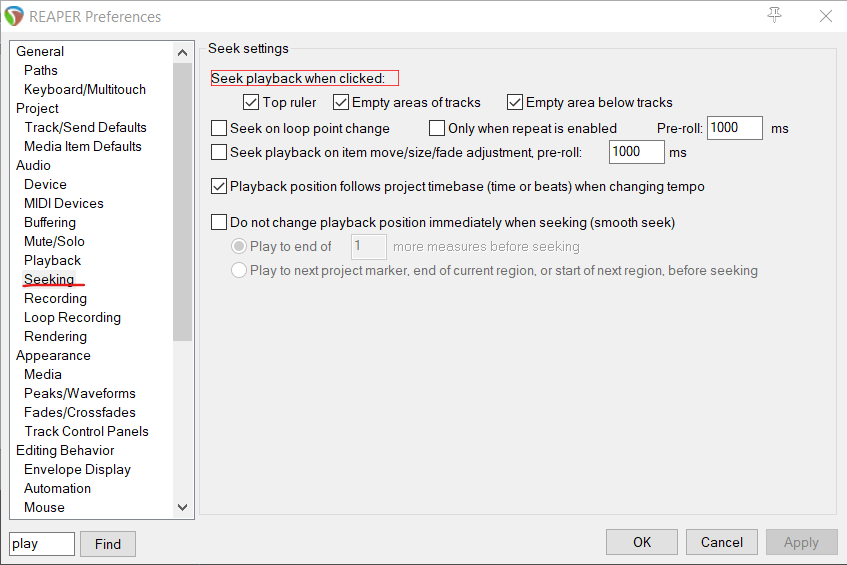Open the Playback settings page

coord(52,260)
